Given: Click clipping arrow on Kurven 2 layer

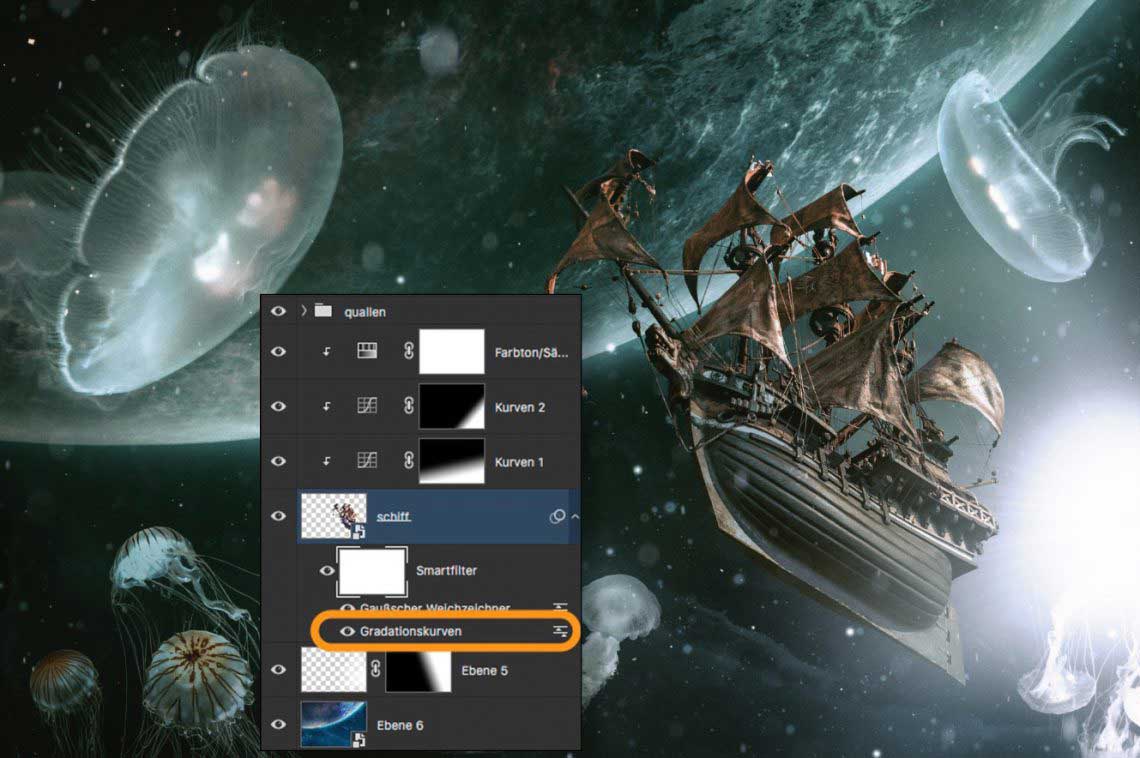Looking at the screenshot, I should (x=326, y=406).
